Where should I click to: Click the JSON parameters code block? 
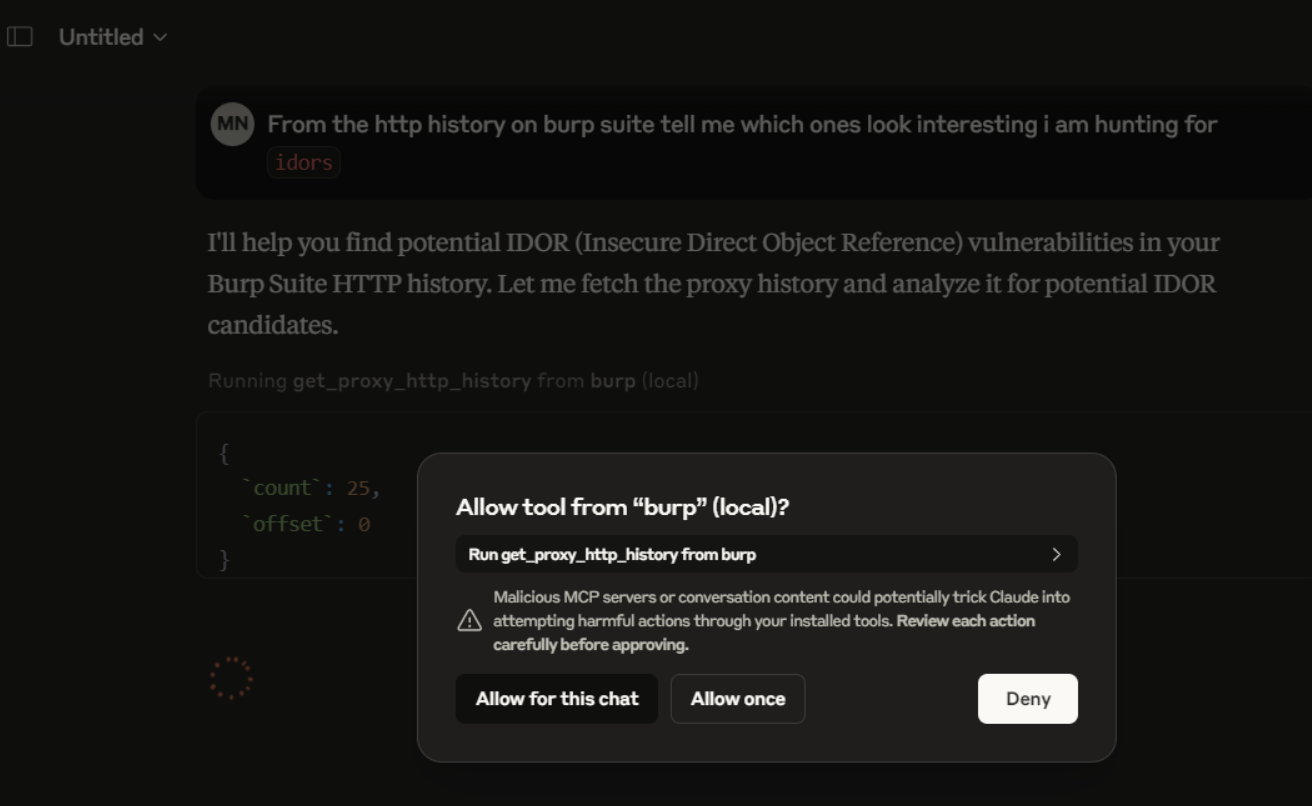point(754,495)
